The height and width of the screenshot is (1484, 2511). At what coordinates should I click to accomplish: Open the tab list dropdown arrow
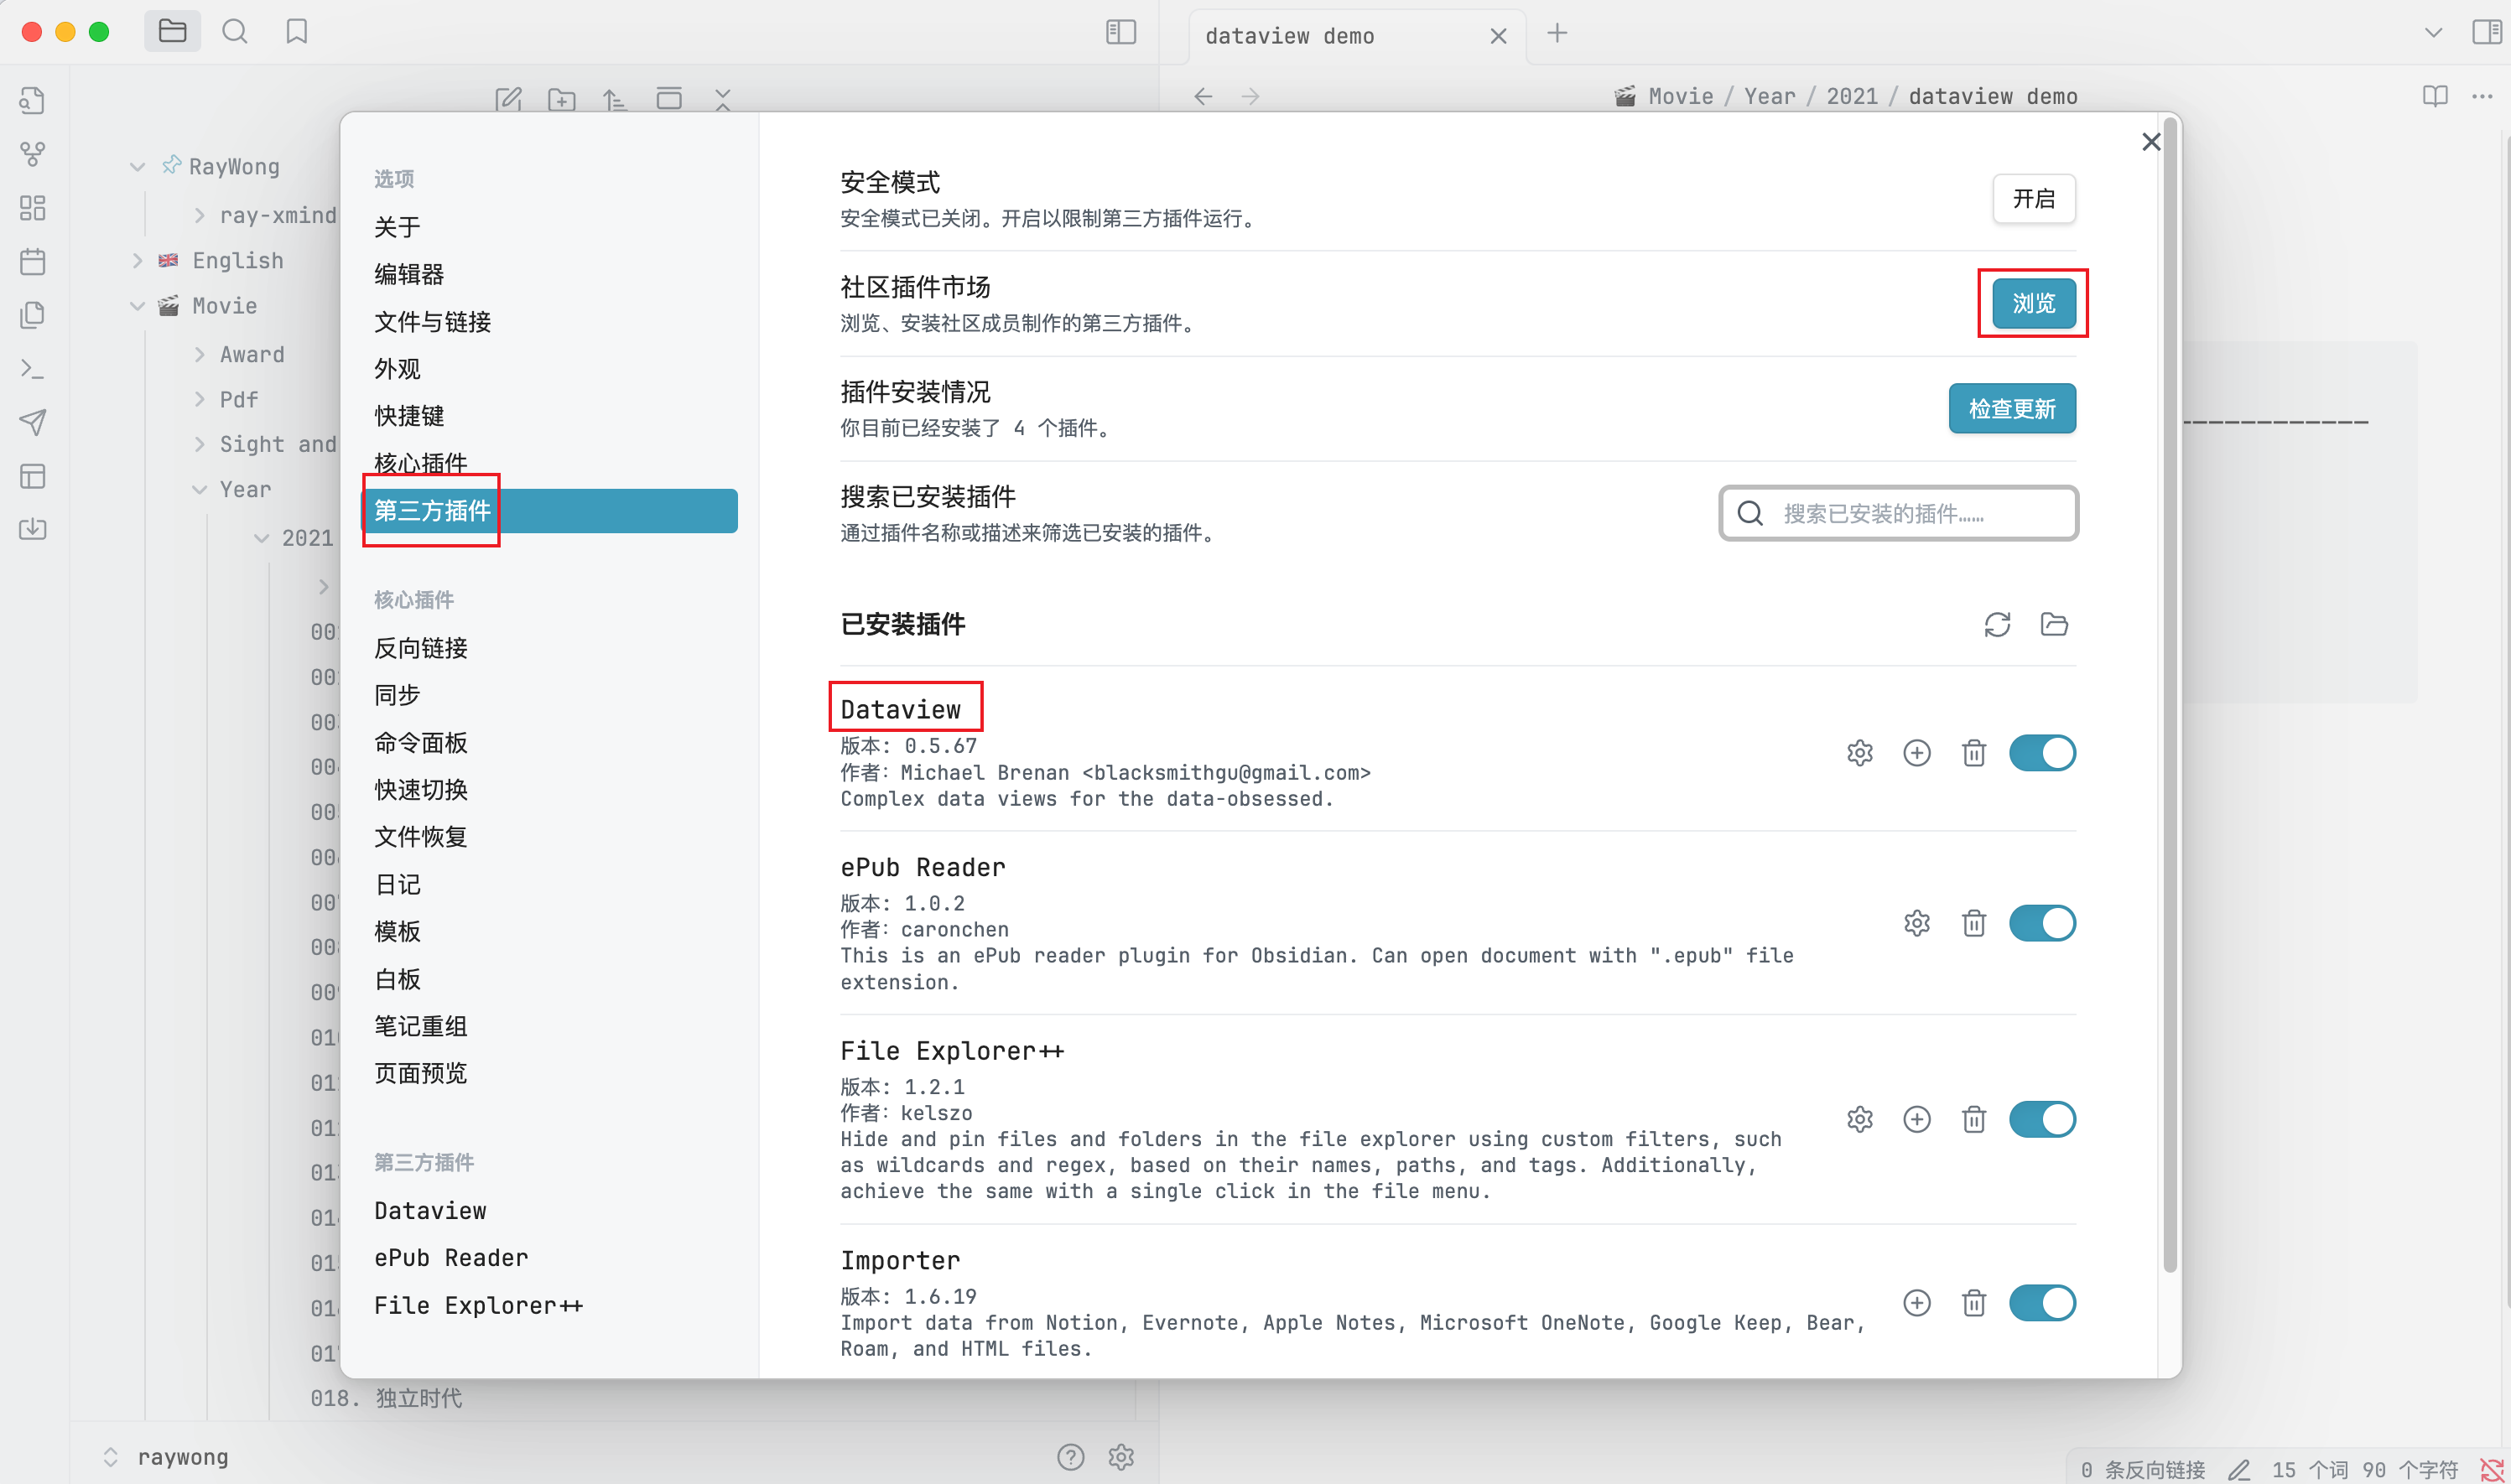pos(2434,33)
